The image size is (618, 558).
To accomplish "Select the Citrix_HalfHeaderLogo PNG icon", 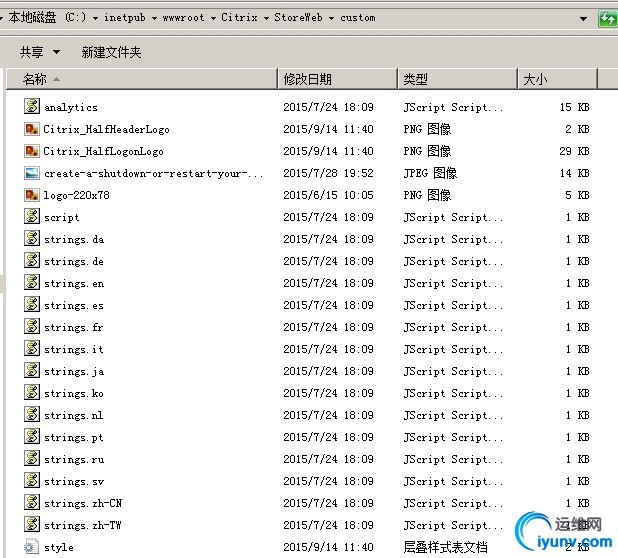I will 32,128.
